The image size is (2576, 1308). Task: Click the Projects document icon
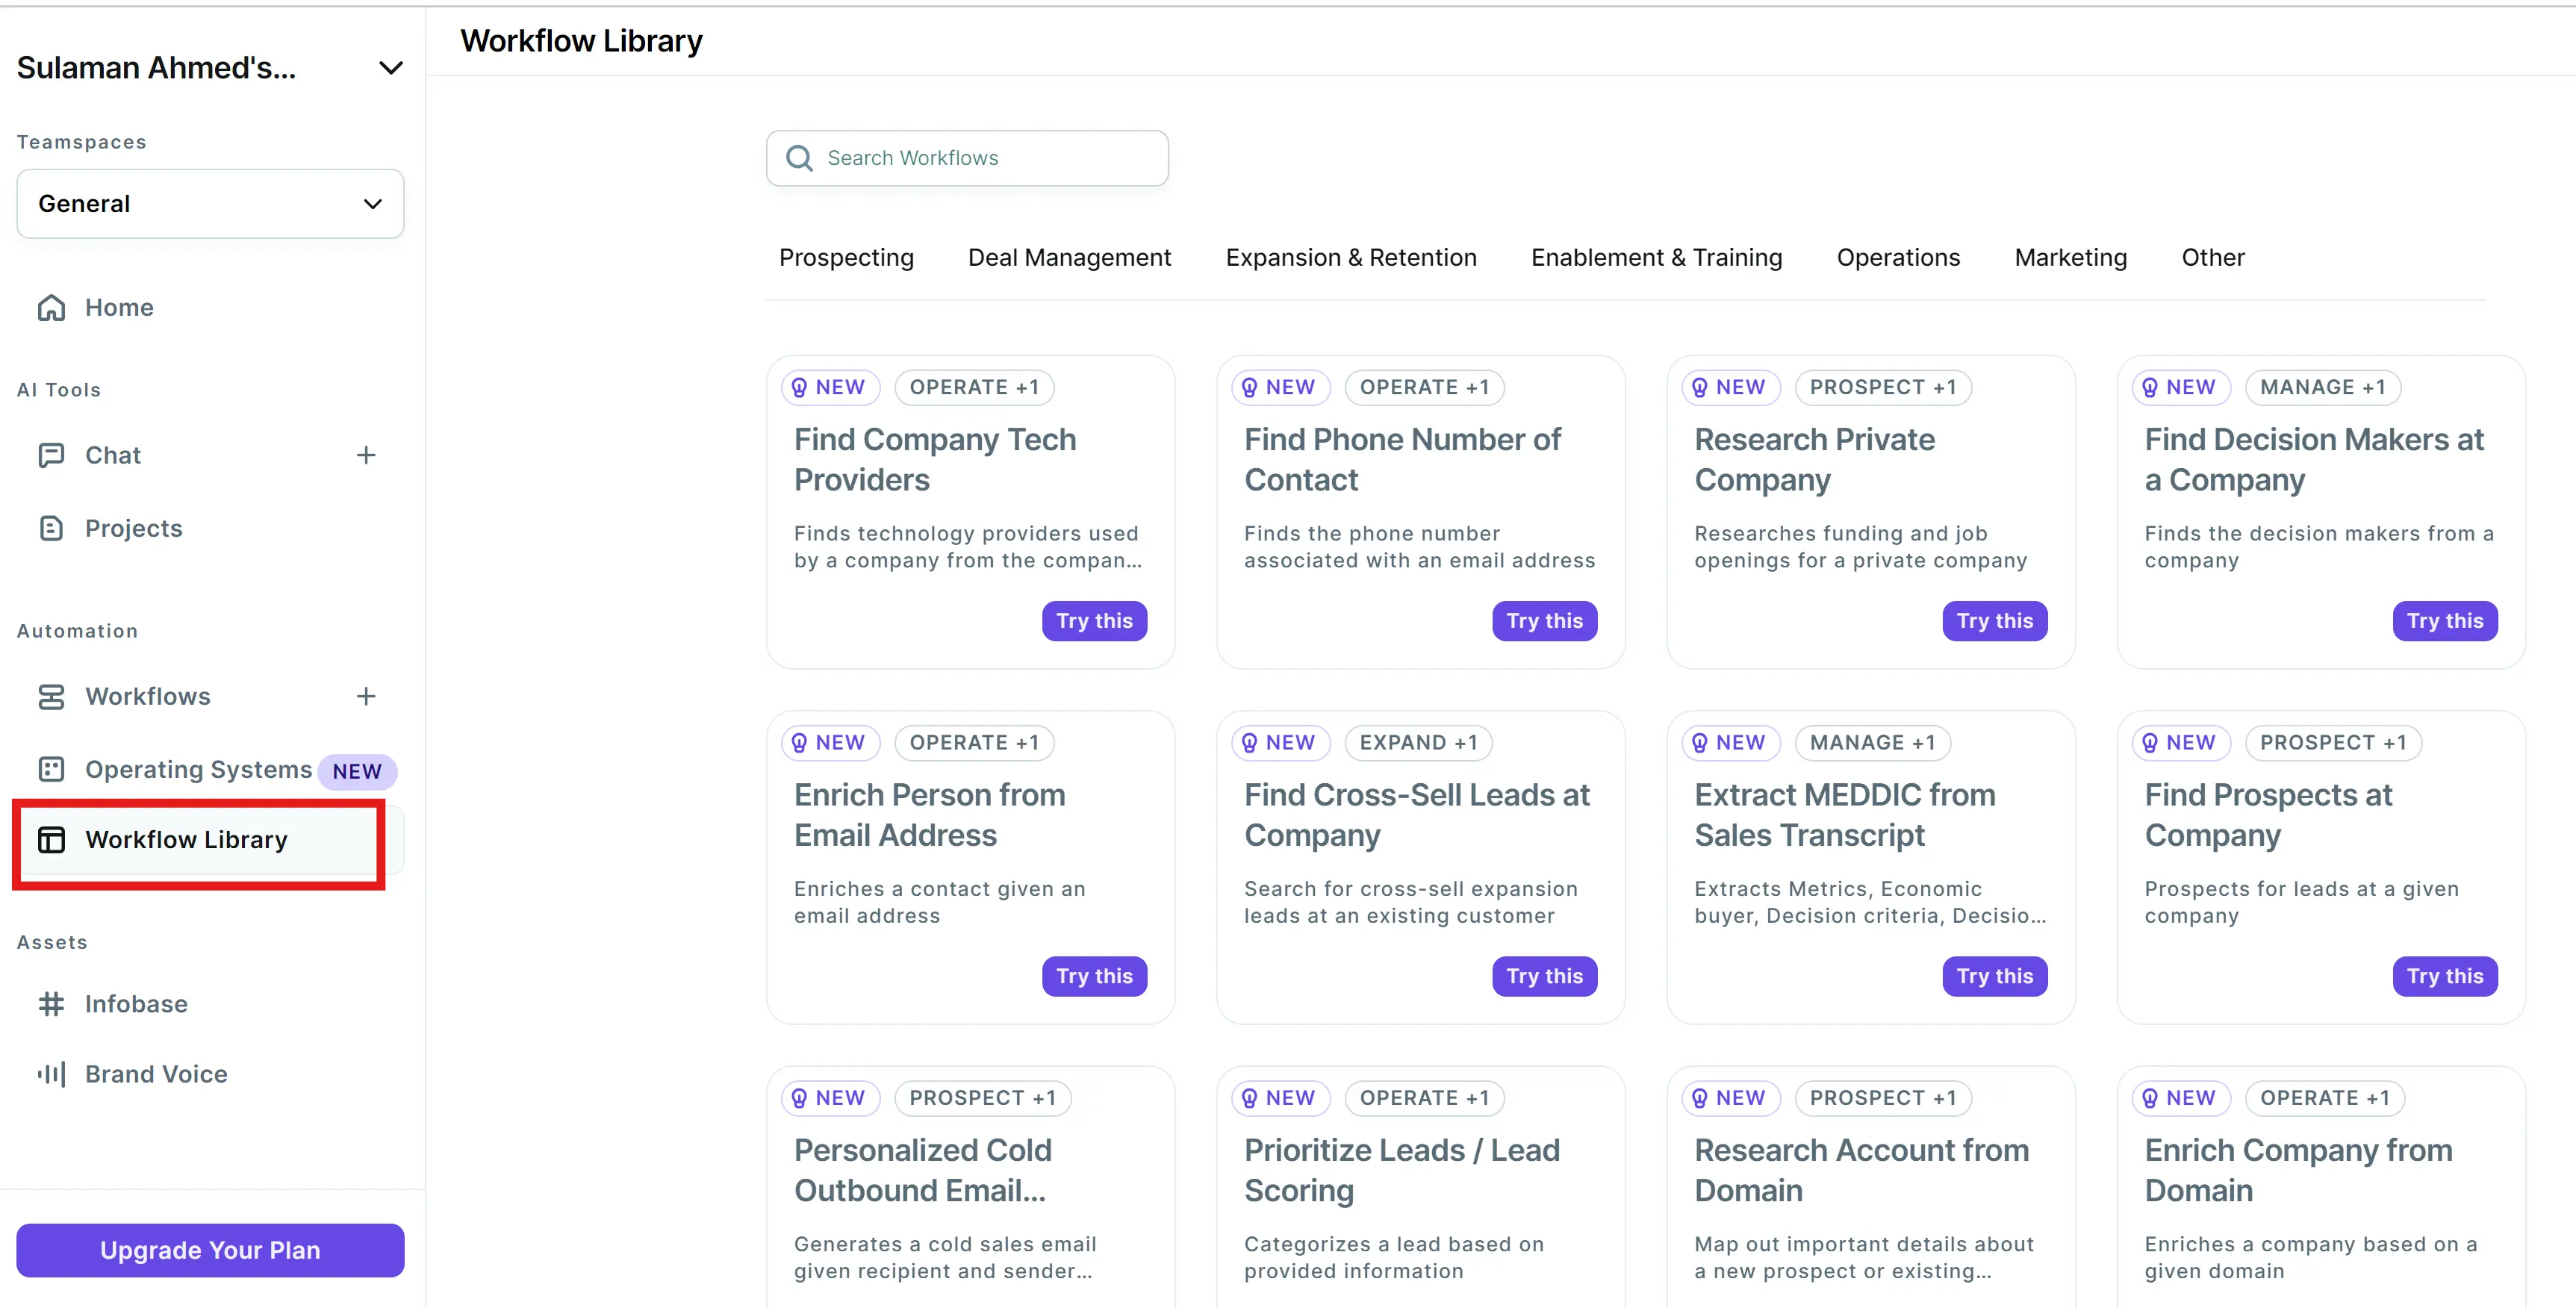click(51, 528)
